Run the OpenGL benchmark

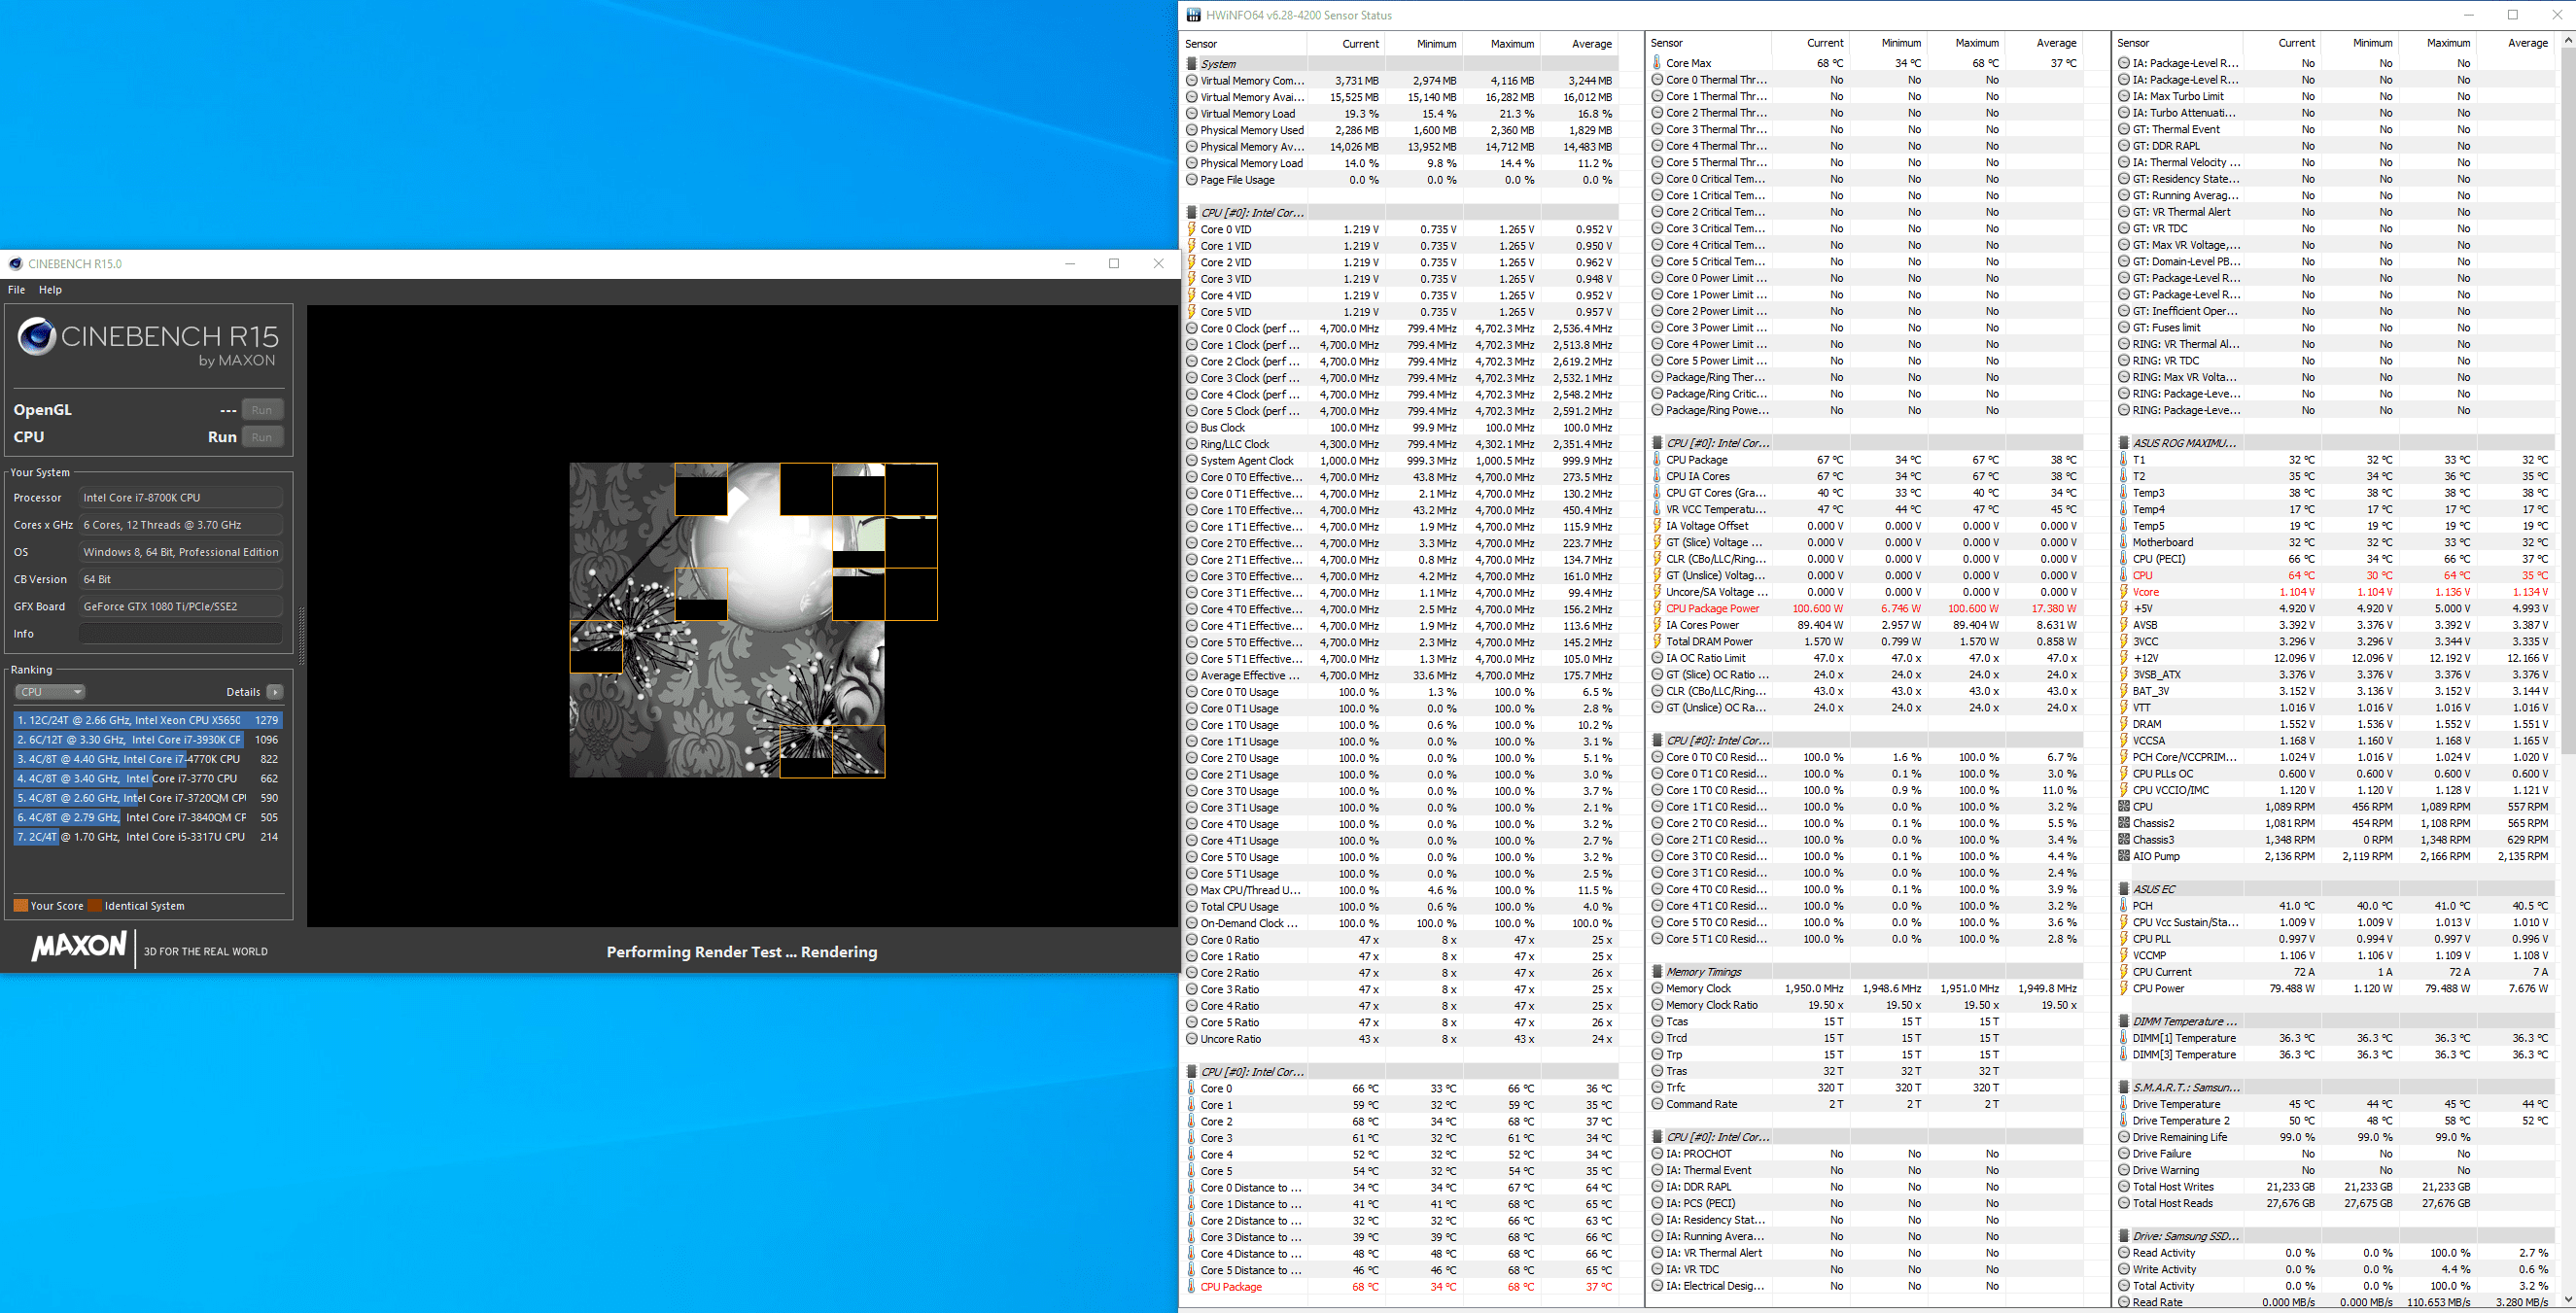(x=262, y=410)
